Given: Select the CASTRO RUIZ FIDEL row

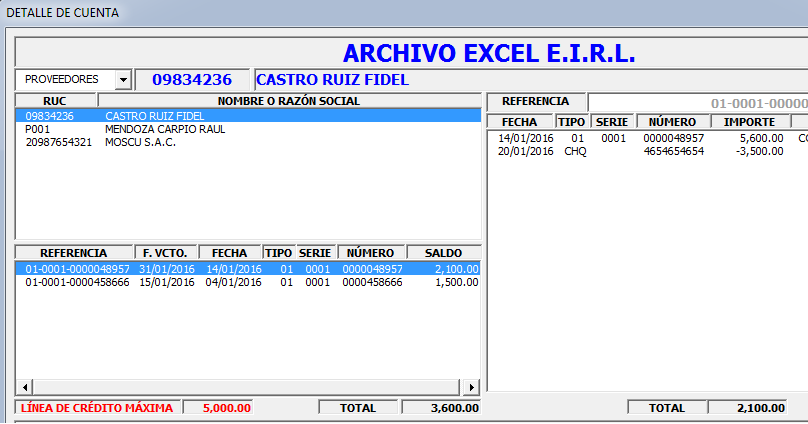Looking at the screenshot, I should point(248,116).
